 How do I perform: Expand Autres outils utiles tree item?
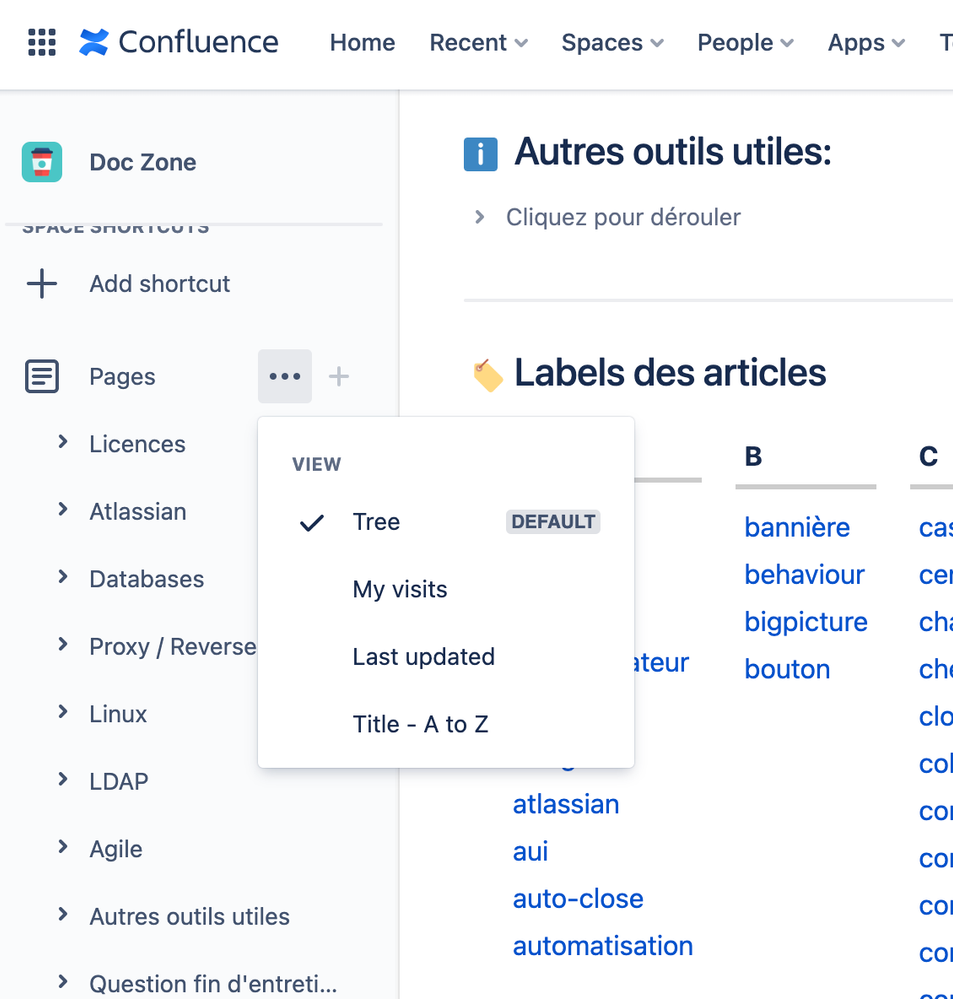pos(62,914)
